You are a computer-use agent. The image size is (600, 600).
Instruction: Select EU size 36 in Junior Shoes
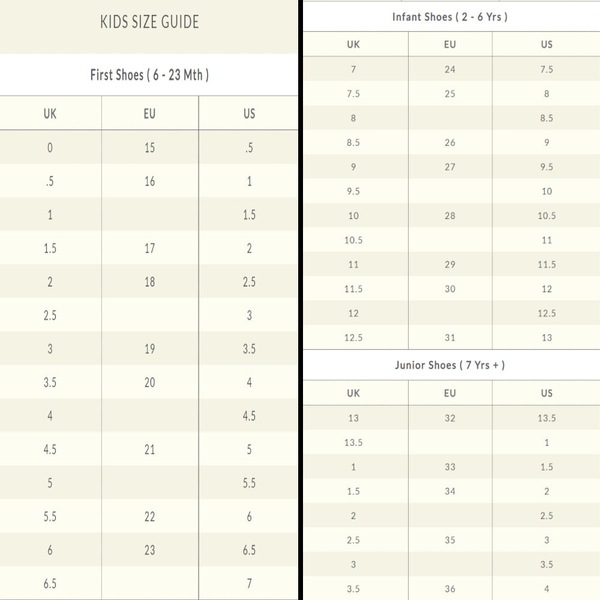[x=450, y=589]
